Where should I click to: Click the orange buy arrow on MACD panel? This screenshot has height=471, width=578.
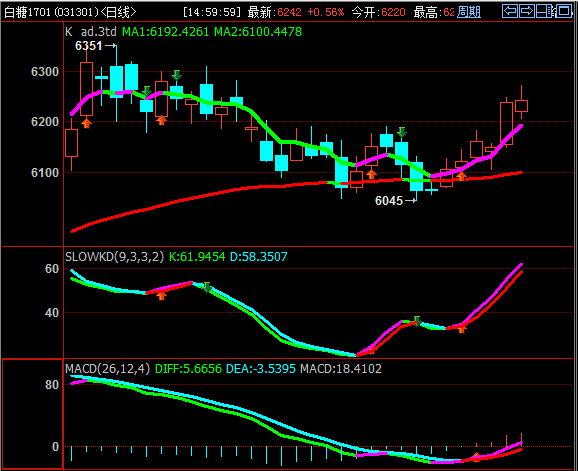click(x=476, y=457)
